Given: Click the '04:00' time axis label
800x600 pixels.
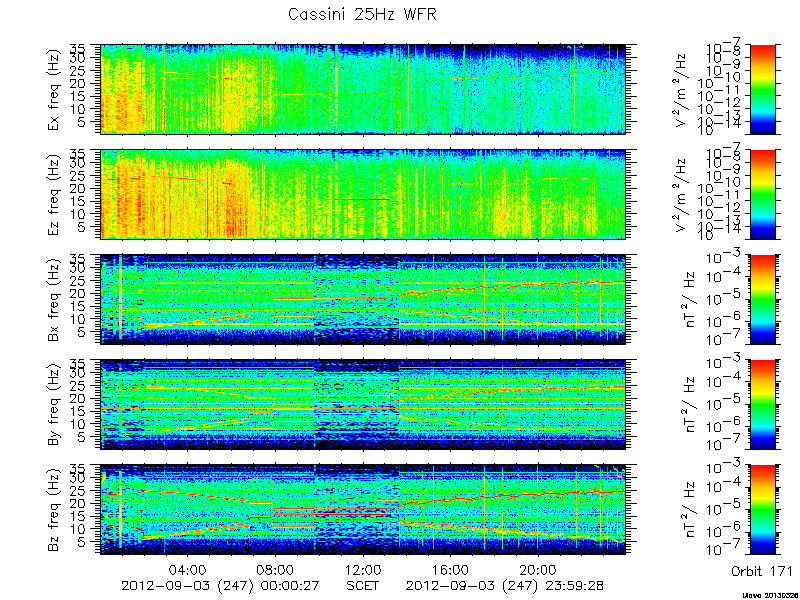Looking at the screenshot, I should (188, 569).
